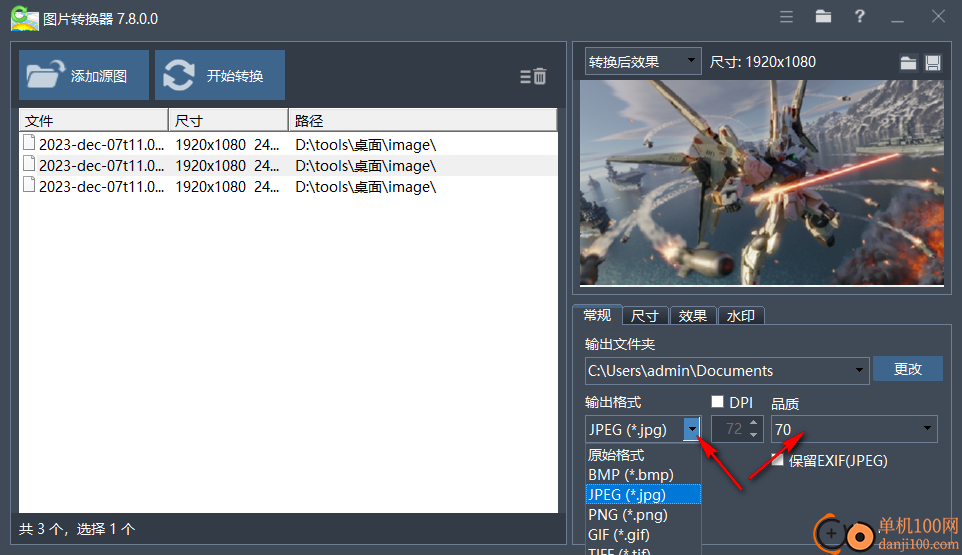Select the first file row in list
The image size is (962, 555).
tap(288, 145)
